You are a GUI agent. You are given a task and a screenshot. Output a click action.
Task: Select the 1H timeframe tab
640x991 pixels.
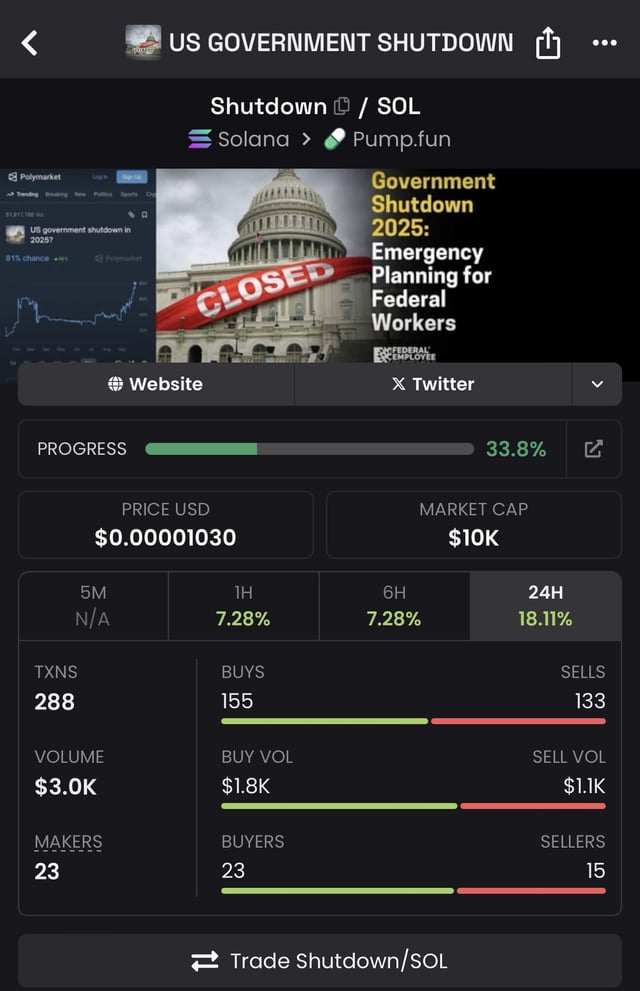(x=243, y=606)
